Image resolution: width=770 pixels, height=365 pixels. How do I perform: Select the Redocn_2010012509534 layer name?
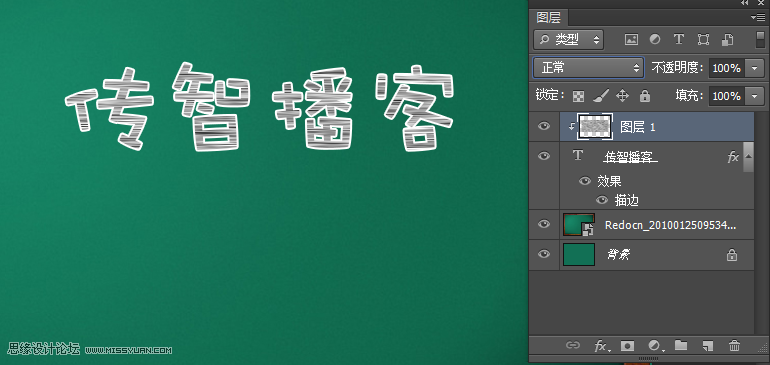[670, 225]
